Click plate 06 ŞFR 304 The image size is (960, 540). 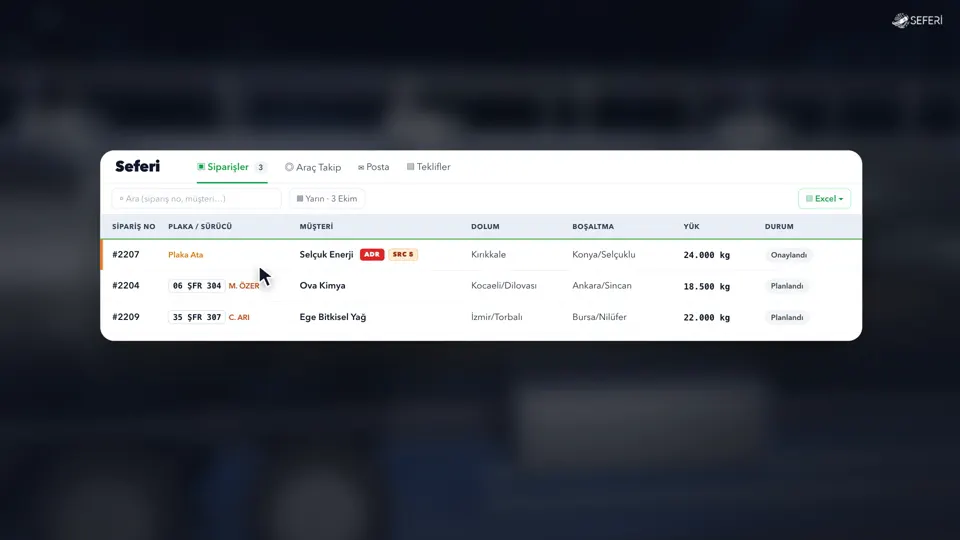click(x=197, y=286)
